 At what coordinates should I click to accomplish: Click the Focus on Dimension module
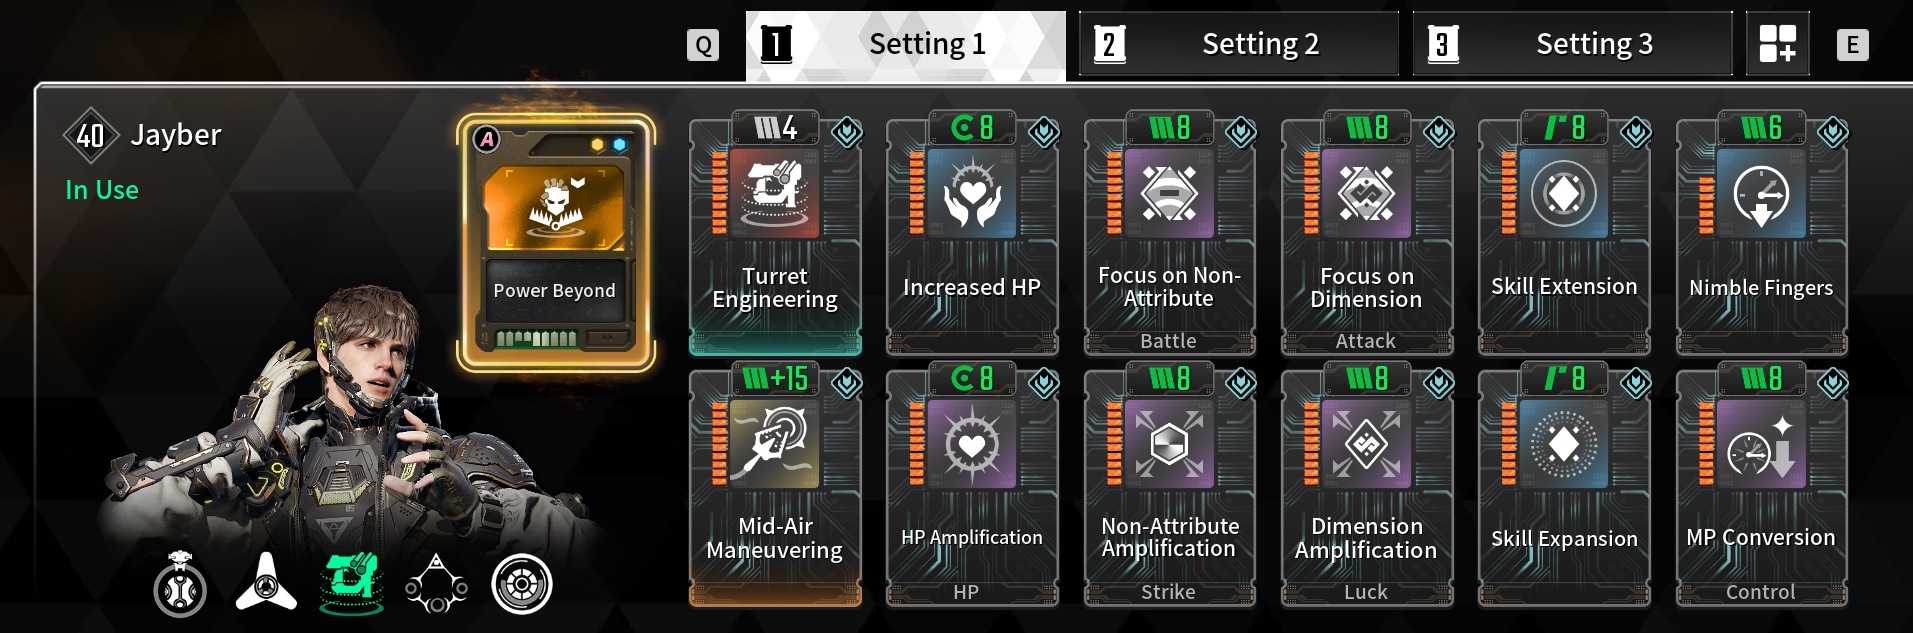click(x=1366, y=233)
